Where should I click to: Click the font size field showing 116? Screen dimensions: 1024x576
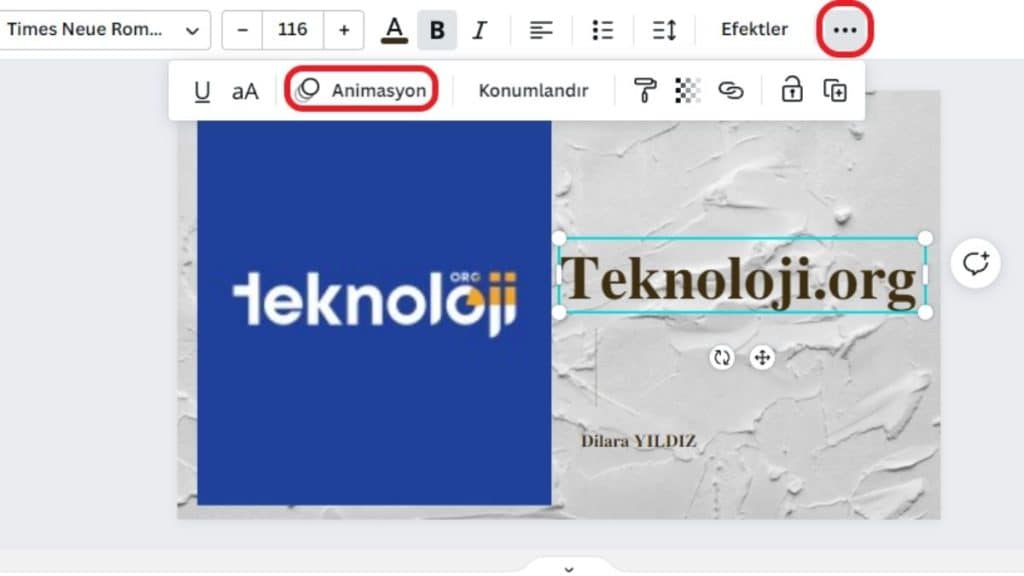coord(293,30)
